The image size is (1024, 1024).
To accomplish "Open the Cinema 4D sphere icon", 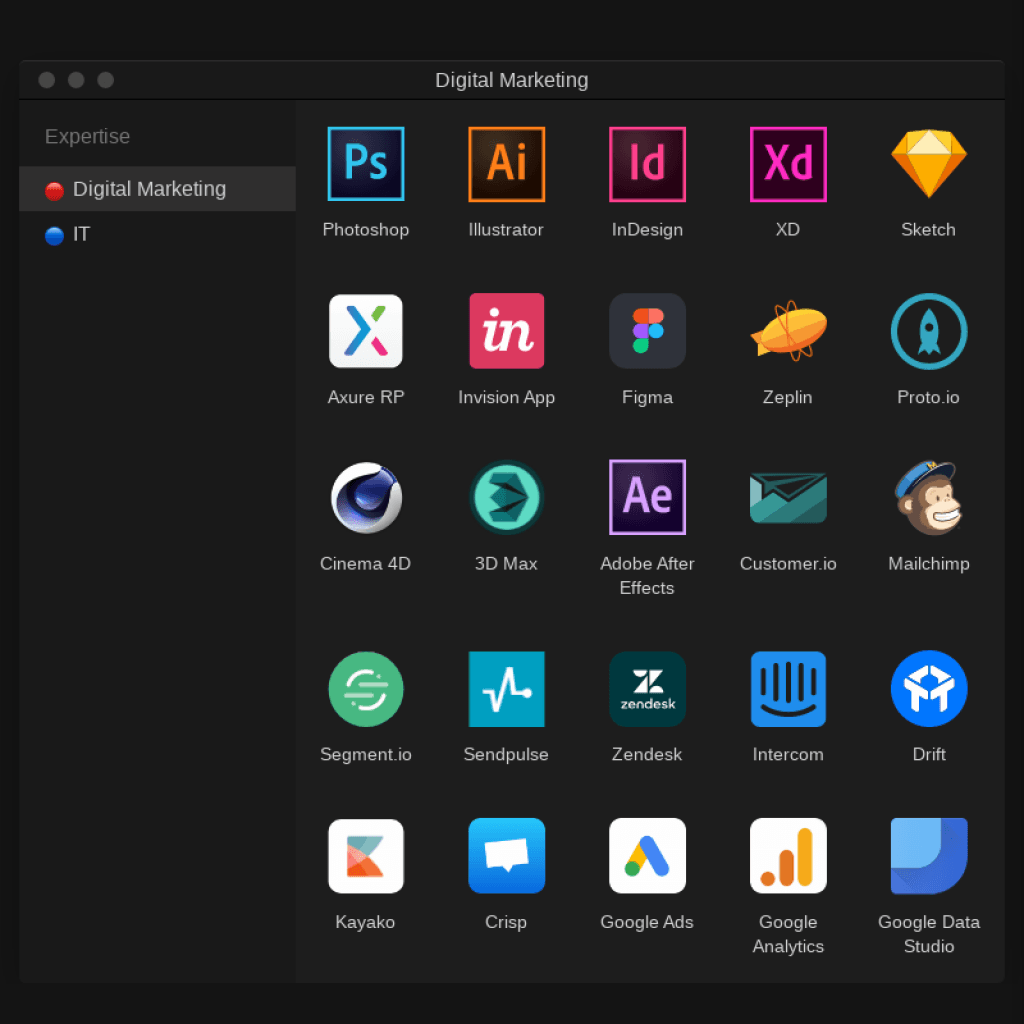I will pos(366,498).
